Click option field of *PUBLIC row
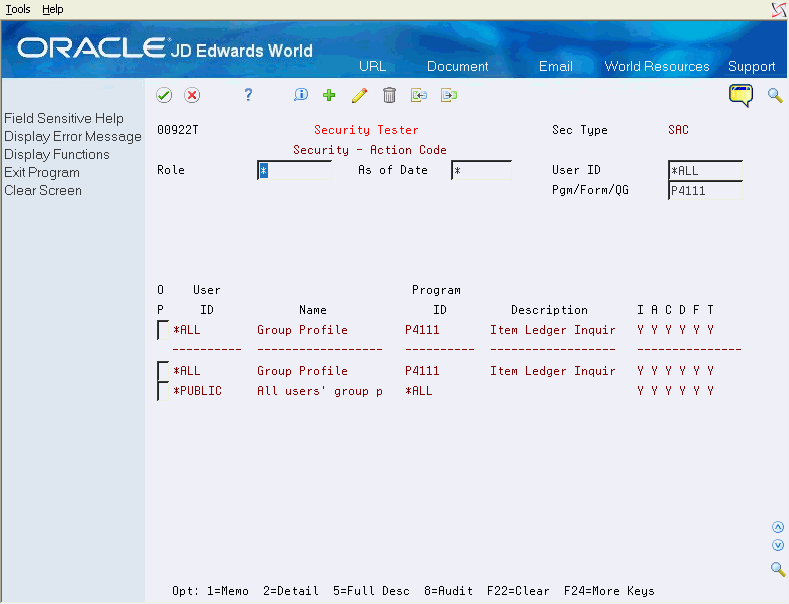 tap(163, 391)
